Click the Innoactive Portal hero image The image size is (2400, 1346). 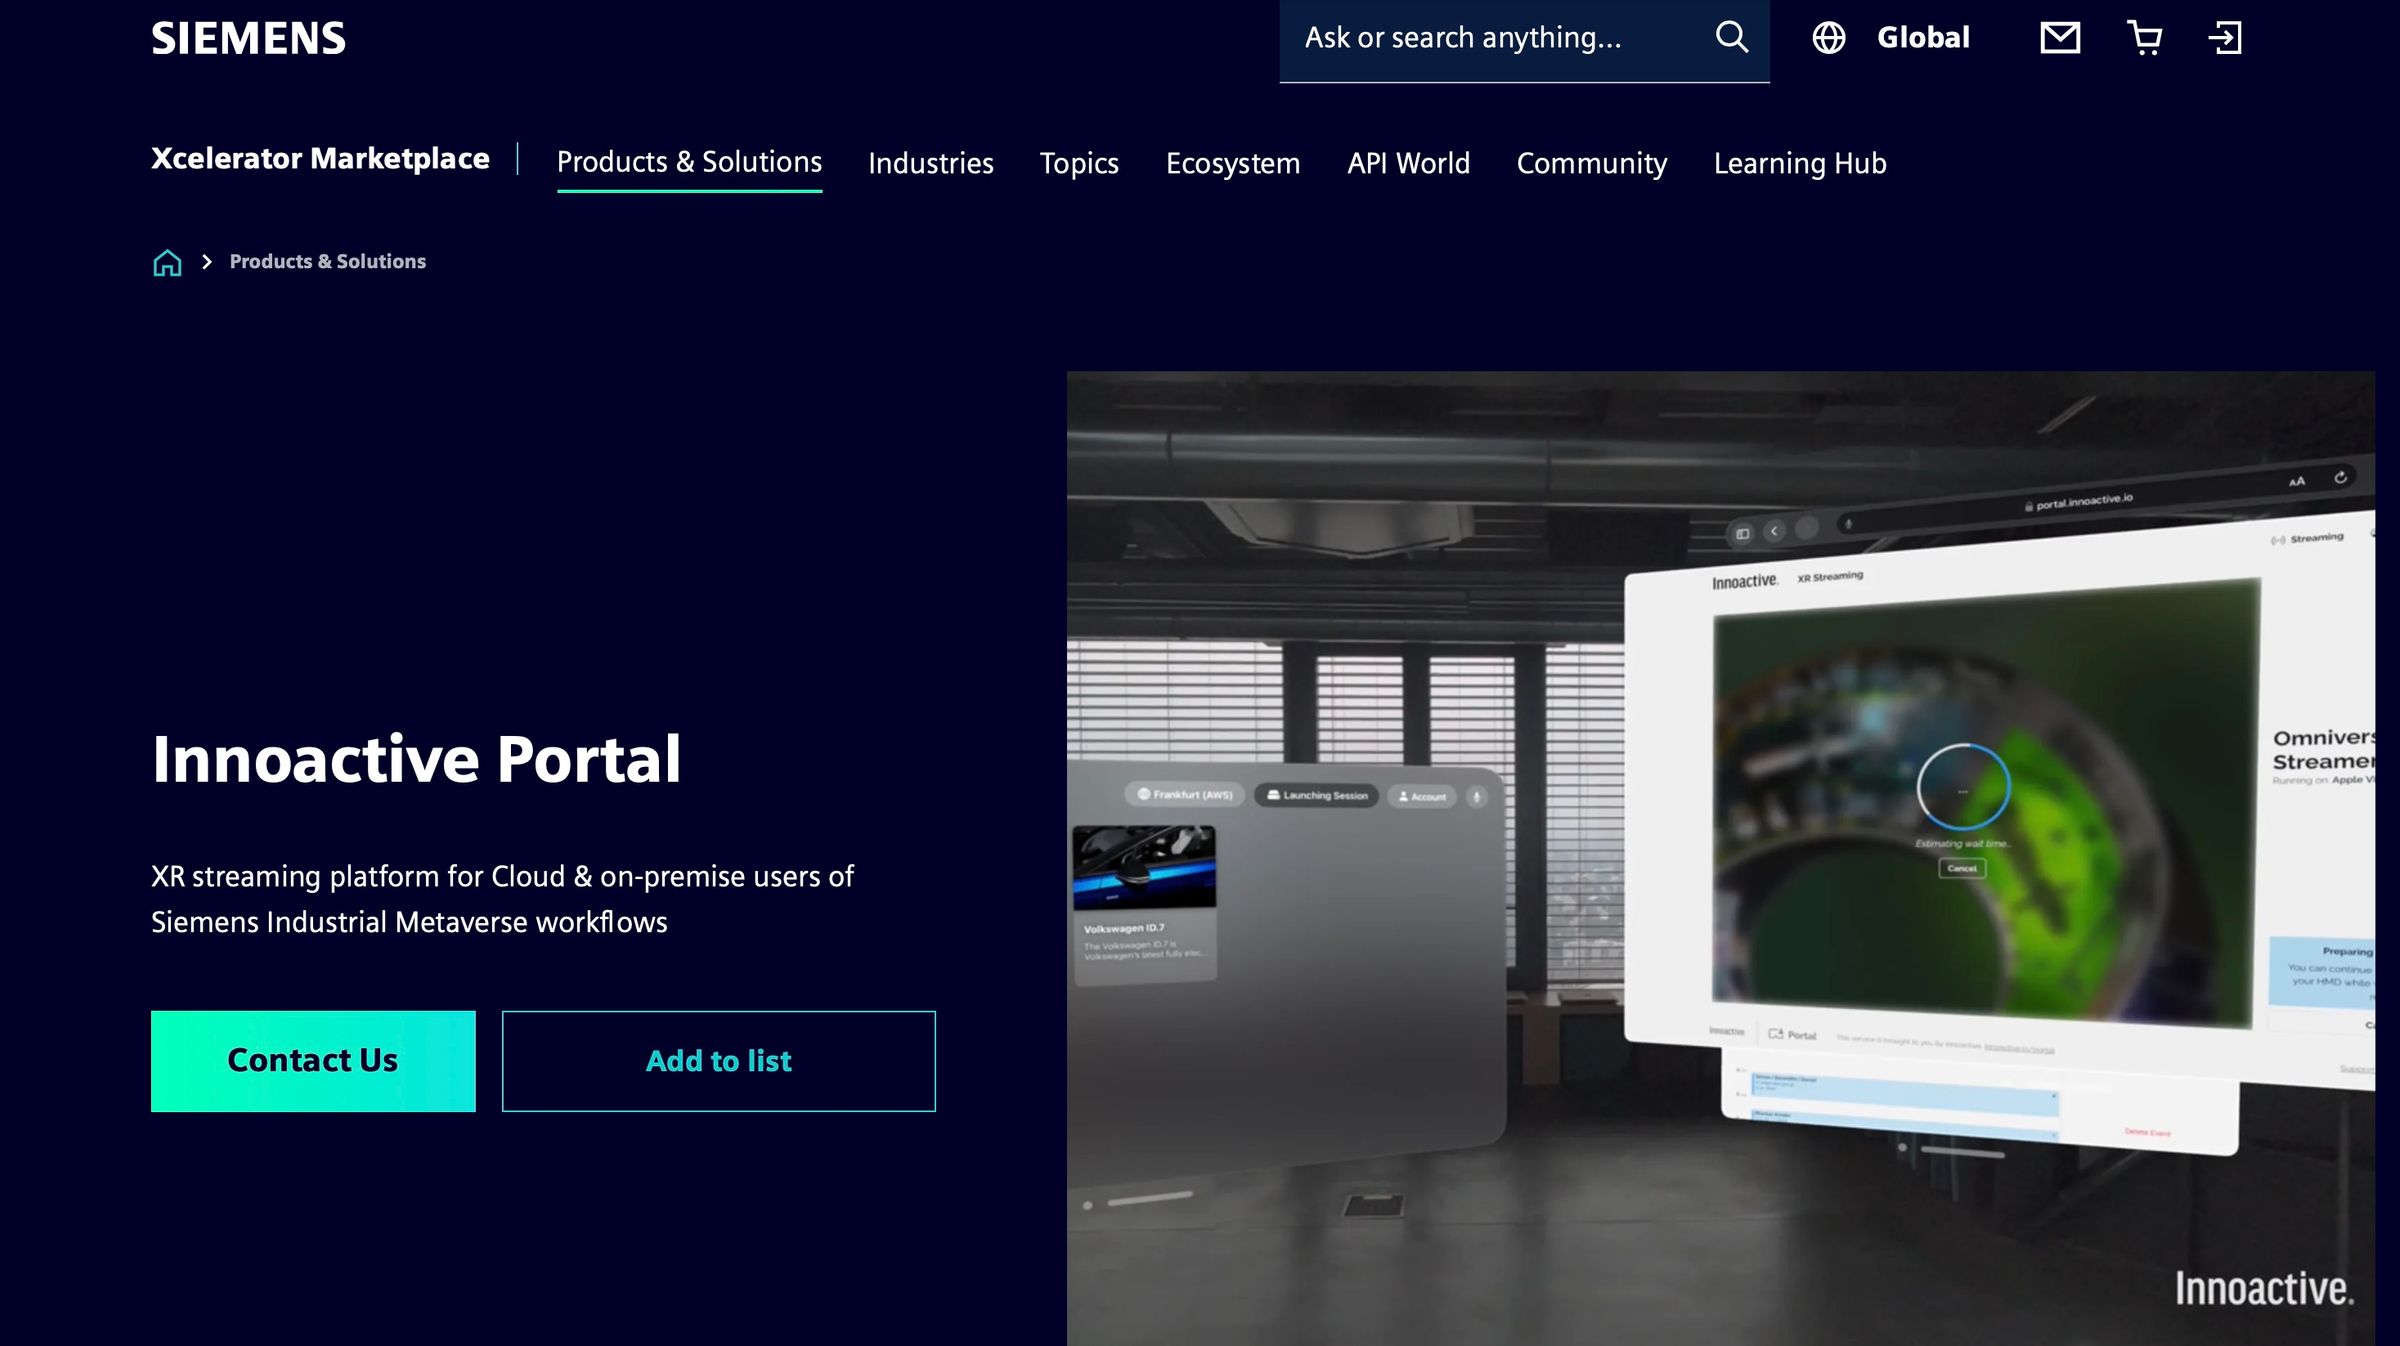tap(1720, 859)
